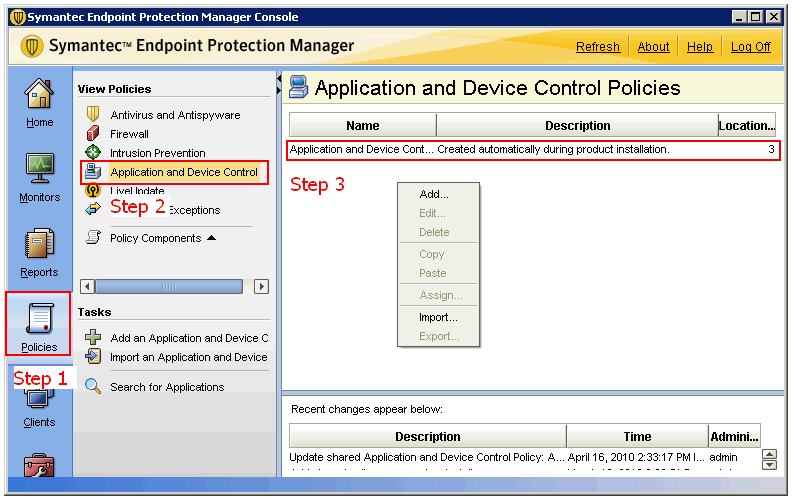Open the Monitors sidebar icon
Image resolution: width=792 pixels, height=499 pixels.
pyautogui.click(x=39, y=169)
